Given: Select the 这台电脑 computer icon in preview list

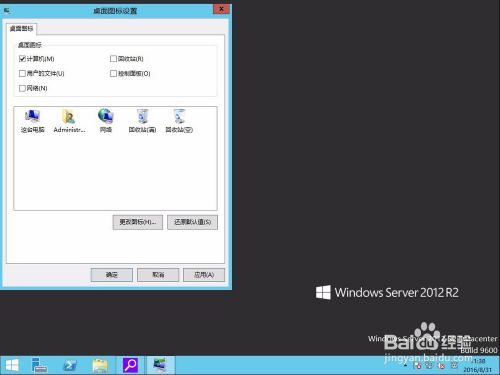Looking at the screenshot, I should tap(32, 121).
